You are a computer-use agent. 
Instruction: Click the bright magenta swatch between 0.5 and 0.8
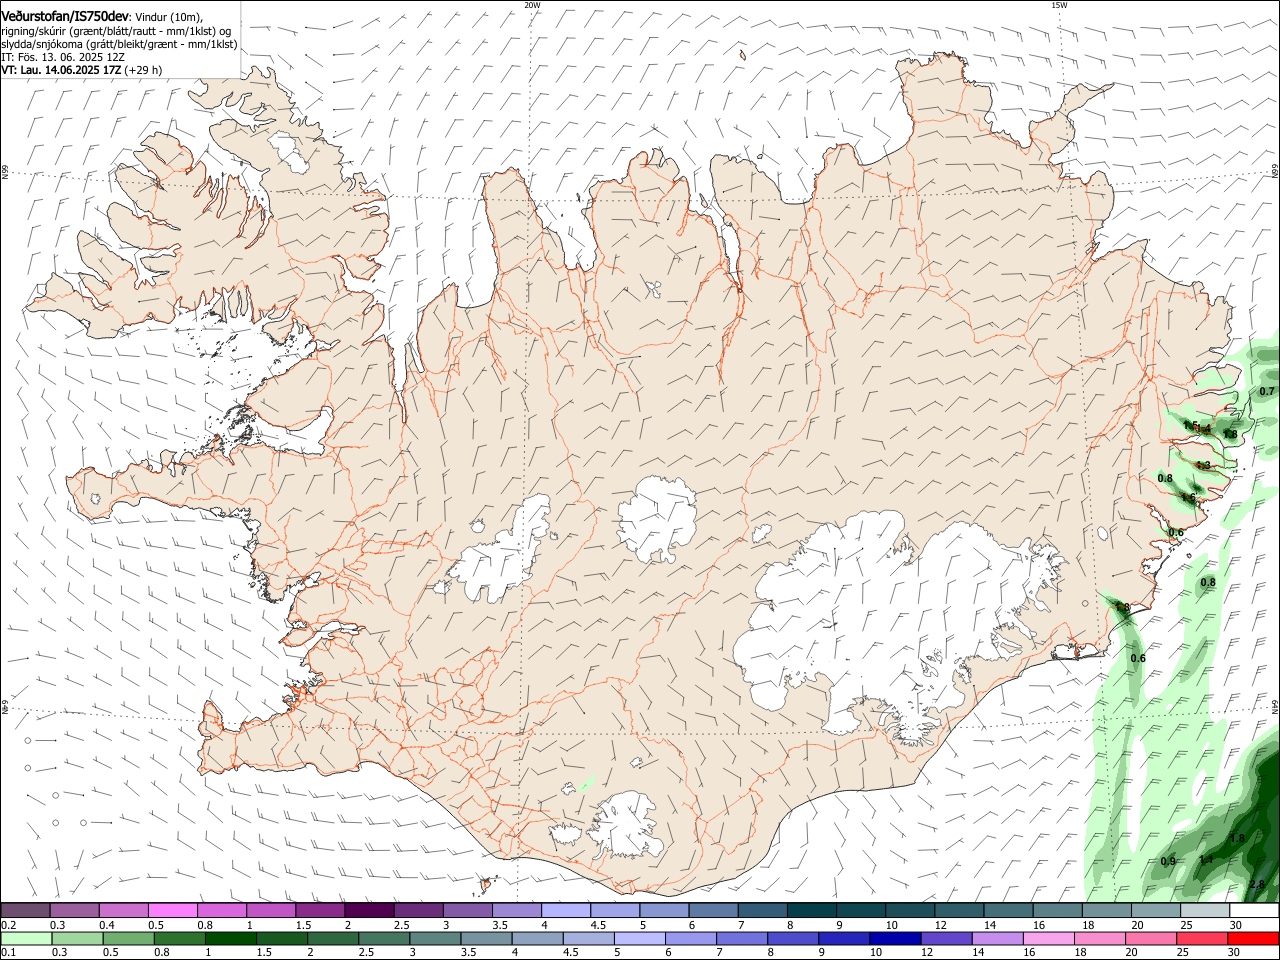click(x=172, y=911)
